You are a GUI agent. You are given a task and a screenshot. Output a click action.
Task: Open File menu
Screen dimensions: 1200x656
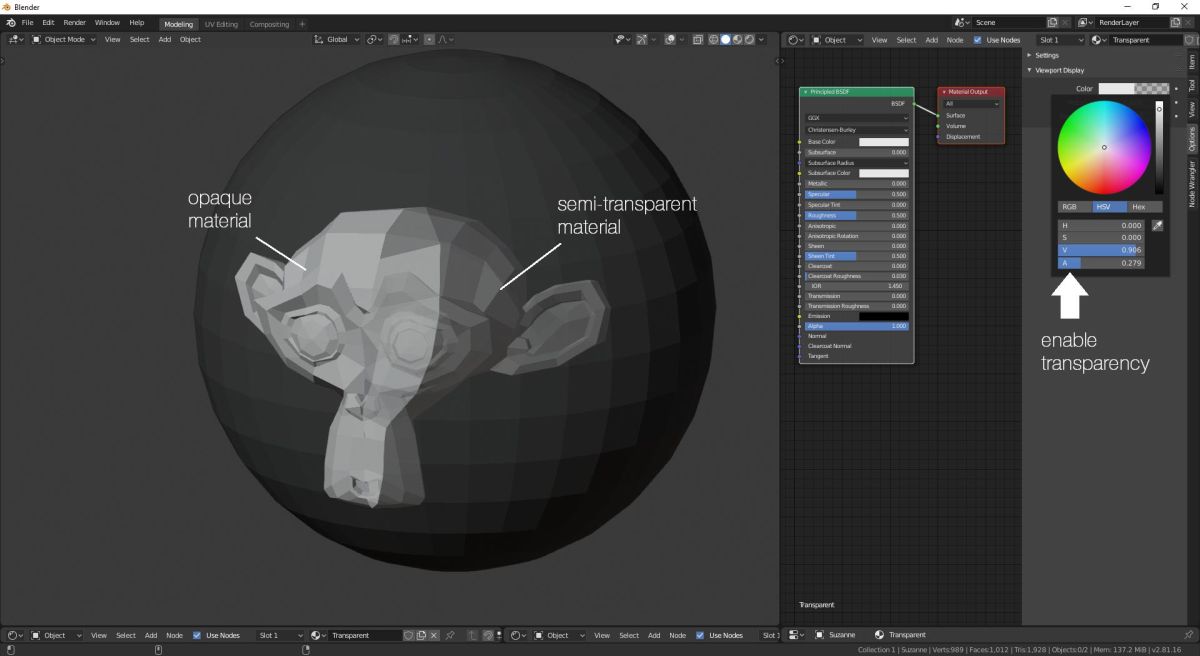27,22
